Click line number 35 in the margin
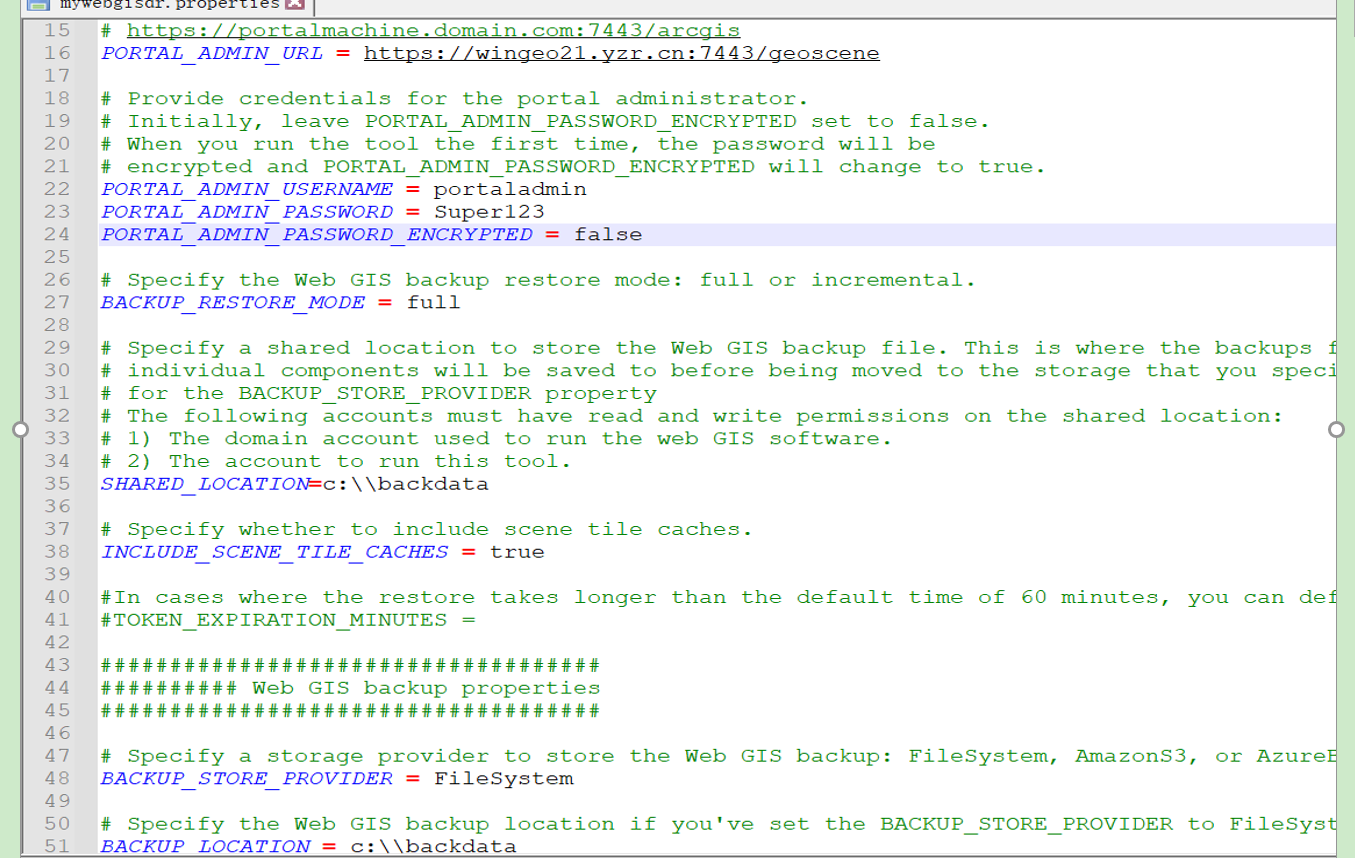The image size is (1355, 858). (57, 484)
